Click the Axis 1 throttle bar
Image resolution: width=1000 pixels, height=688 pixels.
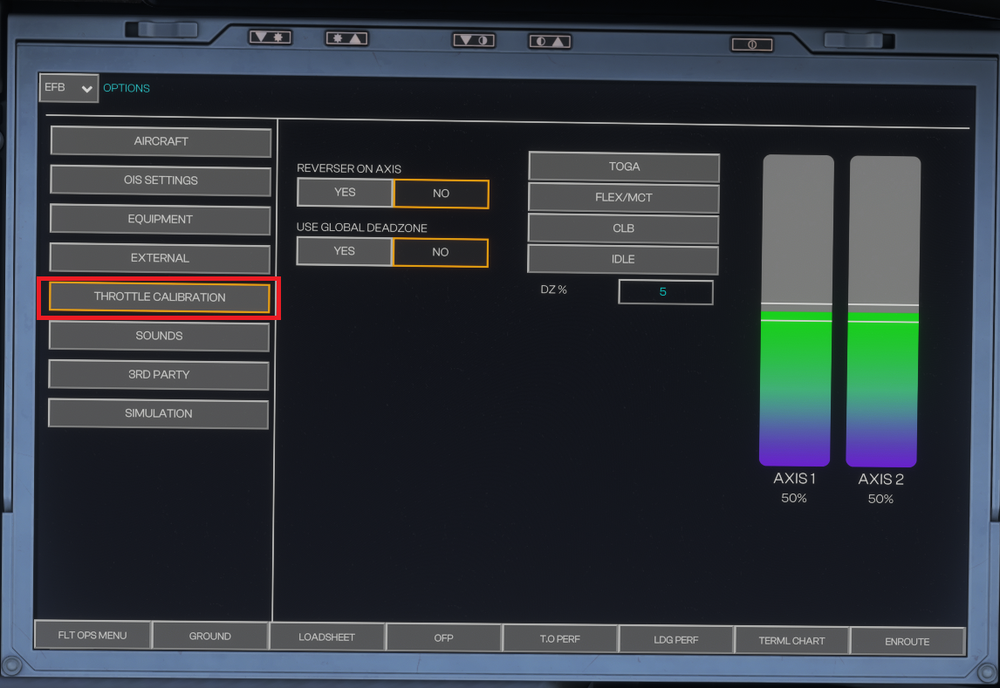[796, 310]
